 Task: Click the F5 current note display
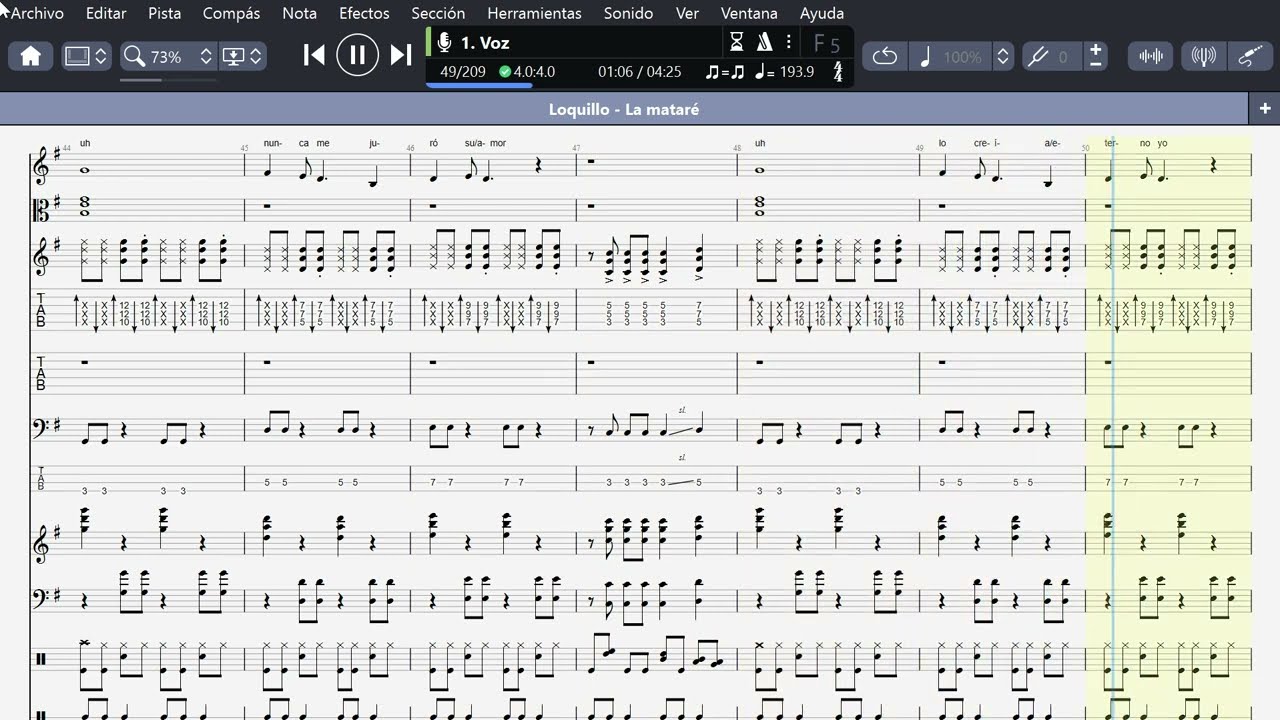point(827,43)
